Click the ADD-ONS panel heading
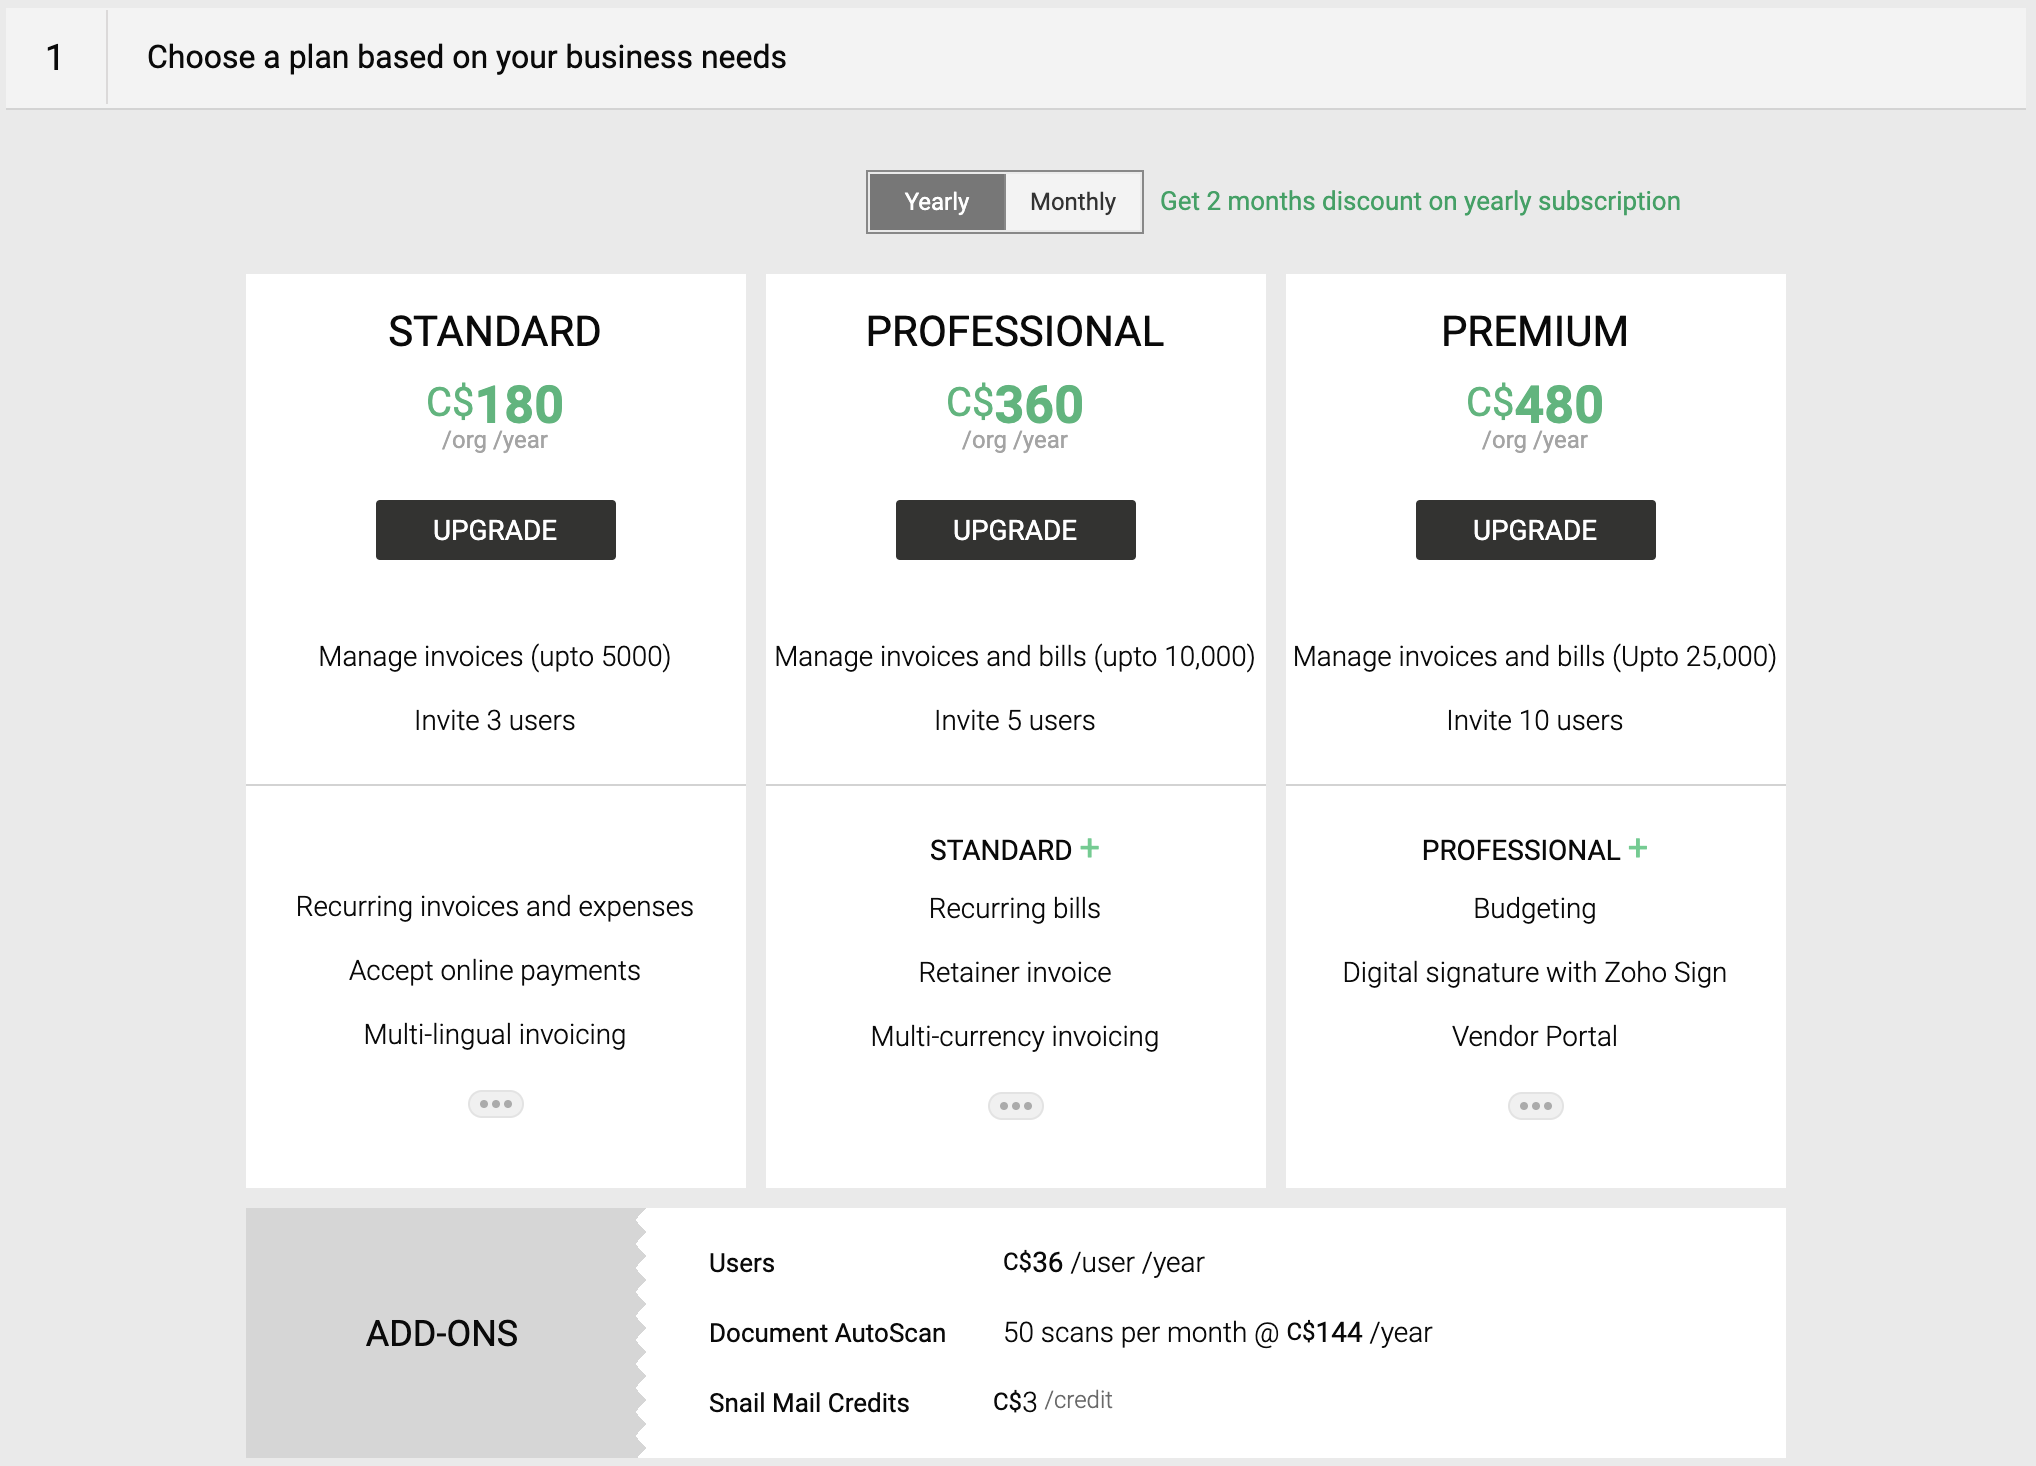This screenshot has height=1466, width=2036. tap(441, 1333)
